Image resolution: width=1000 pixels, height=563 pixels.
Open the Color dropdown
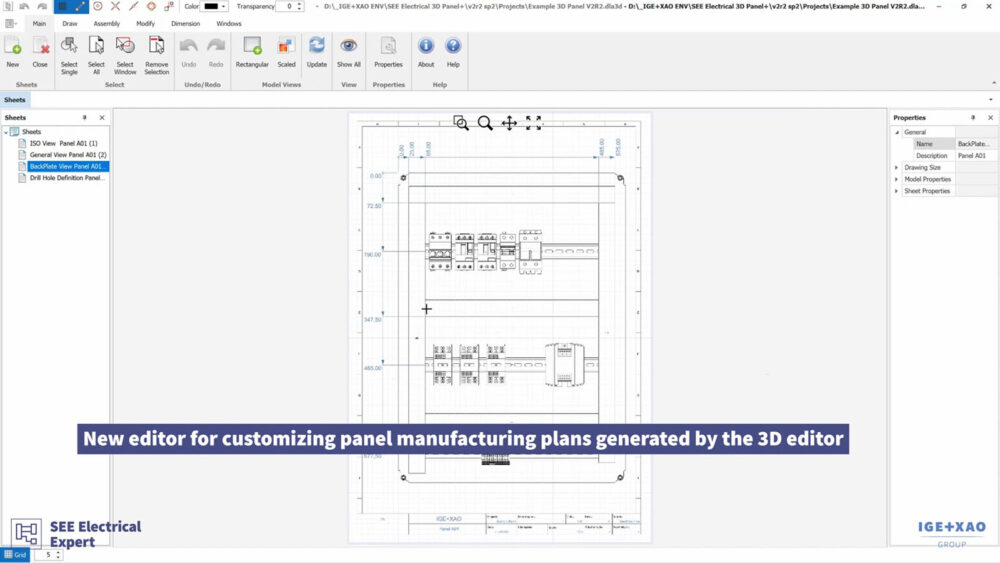224,6
